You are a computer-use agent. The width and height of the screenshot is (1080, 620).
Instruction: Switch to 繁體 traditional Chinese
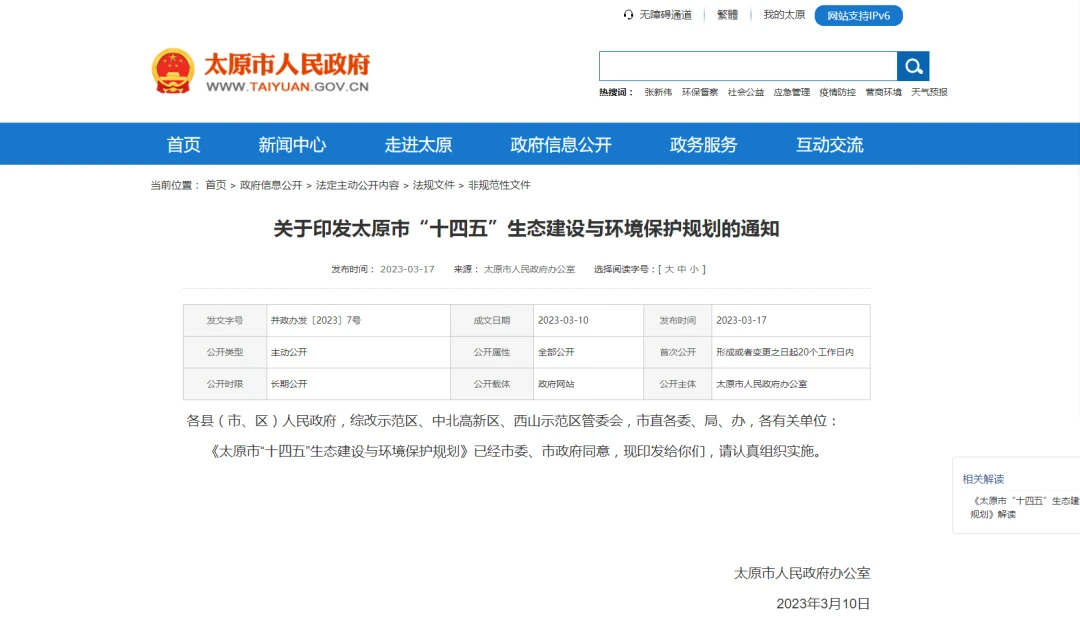(x=727, y=15)
